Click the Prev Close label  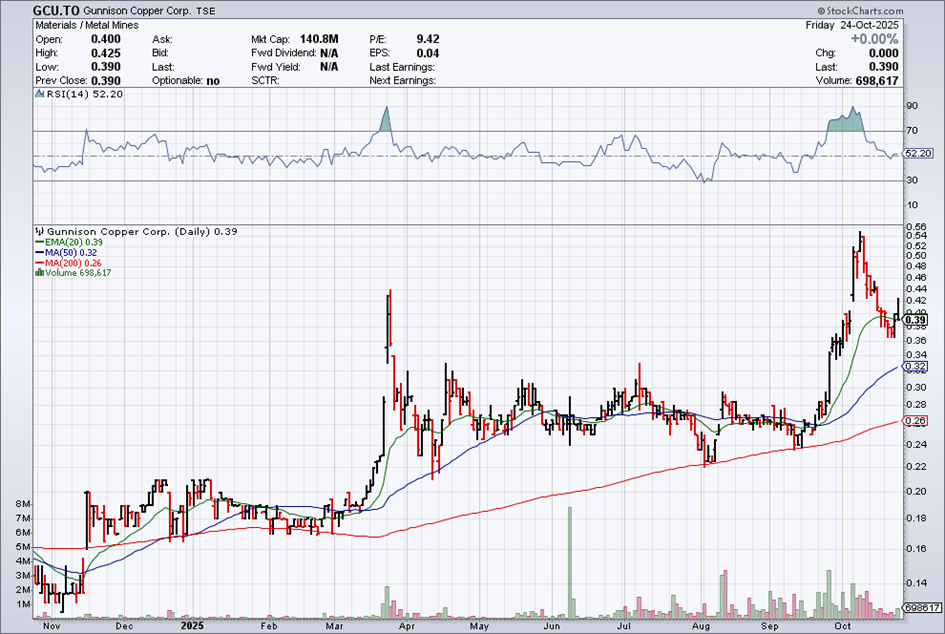coord(61,81)
